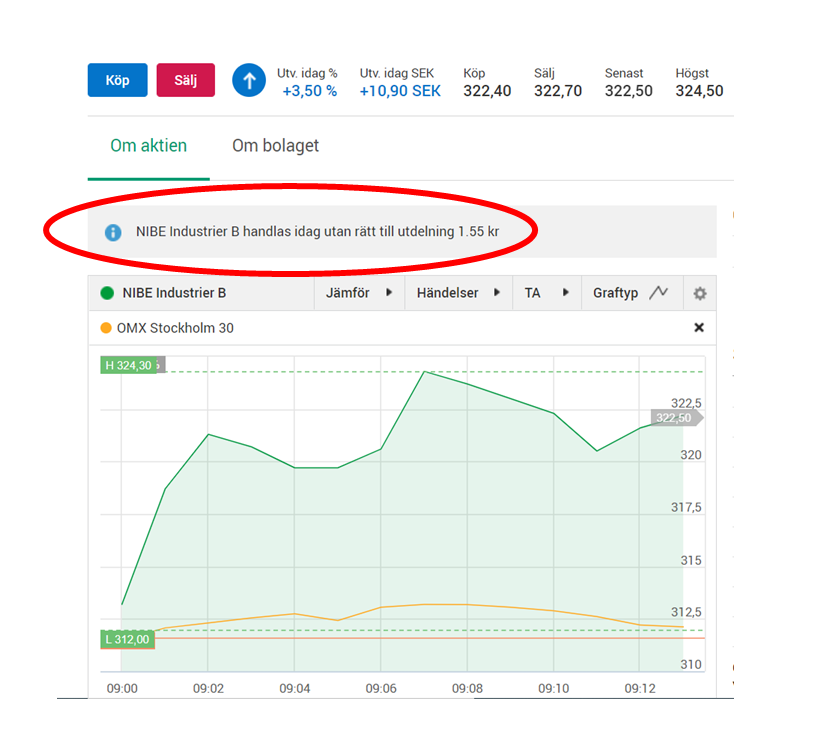Click the H 324,30 high marker

tap(129, 365)
